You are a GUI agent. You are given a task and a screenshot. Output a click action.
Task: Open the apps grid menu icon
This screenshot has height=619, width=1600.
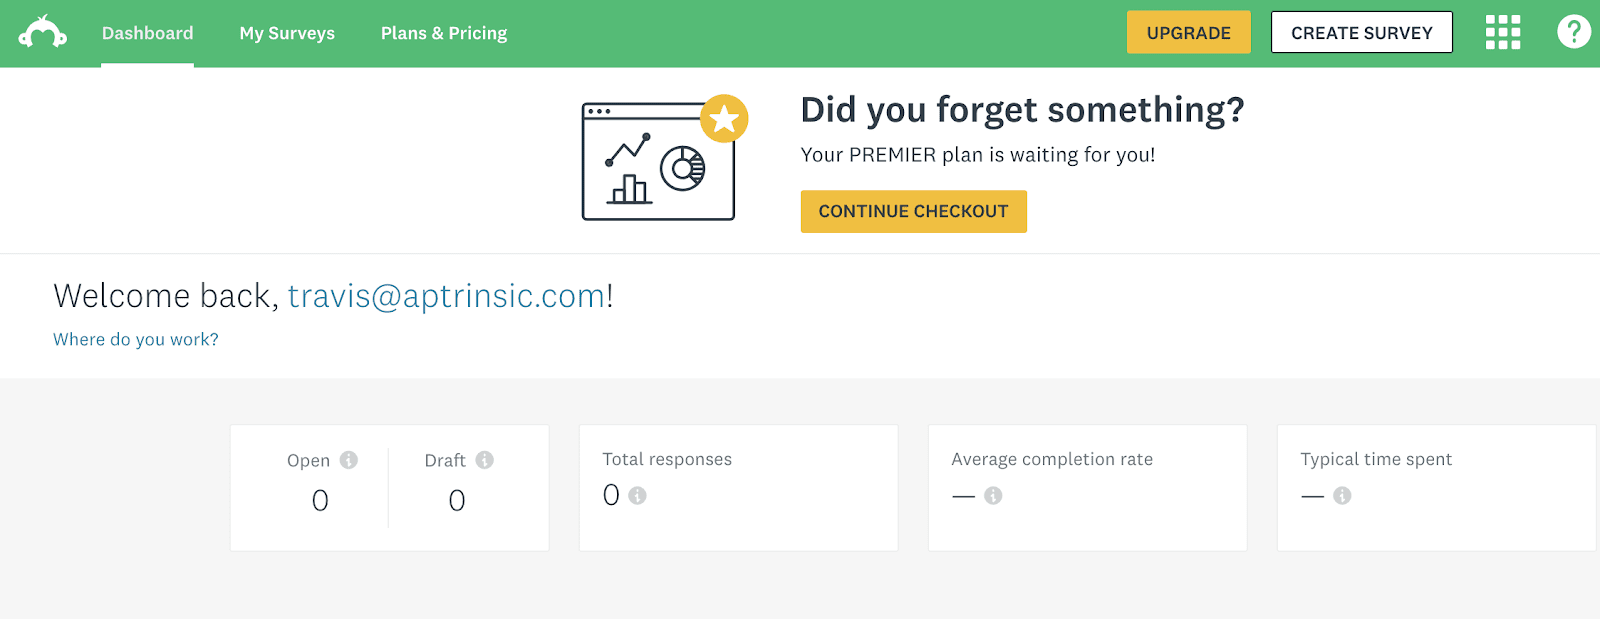[1502, 33]
